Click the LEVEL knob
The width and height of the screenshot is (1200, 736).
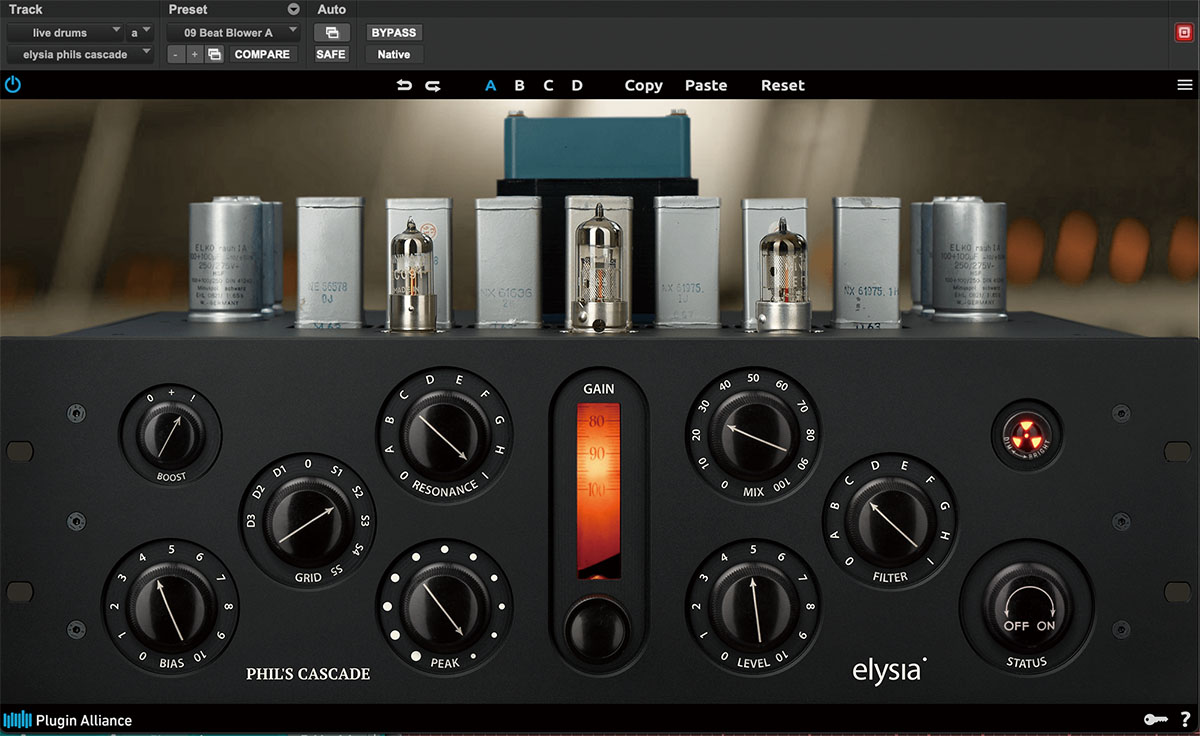click(x=755, y=607)
